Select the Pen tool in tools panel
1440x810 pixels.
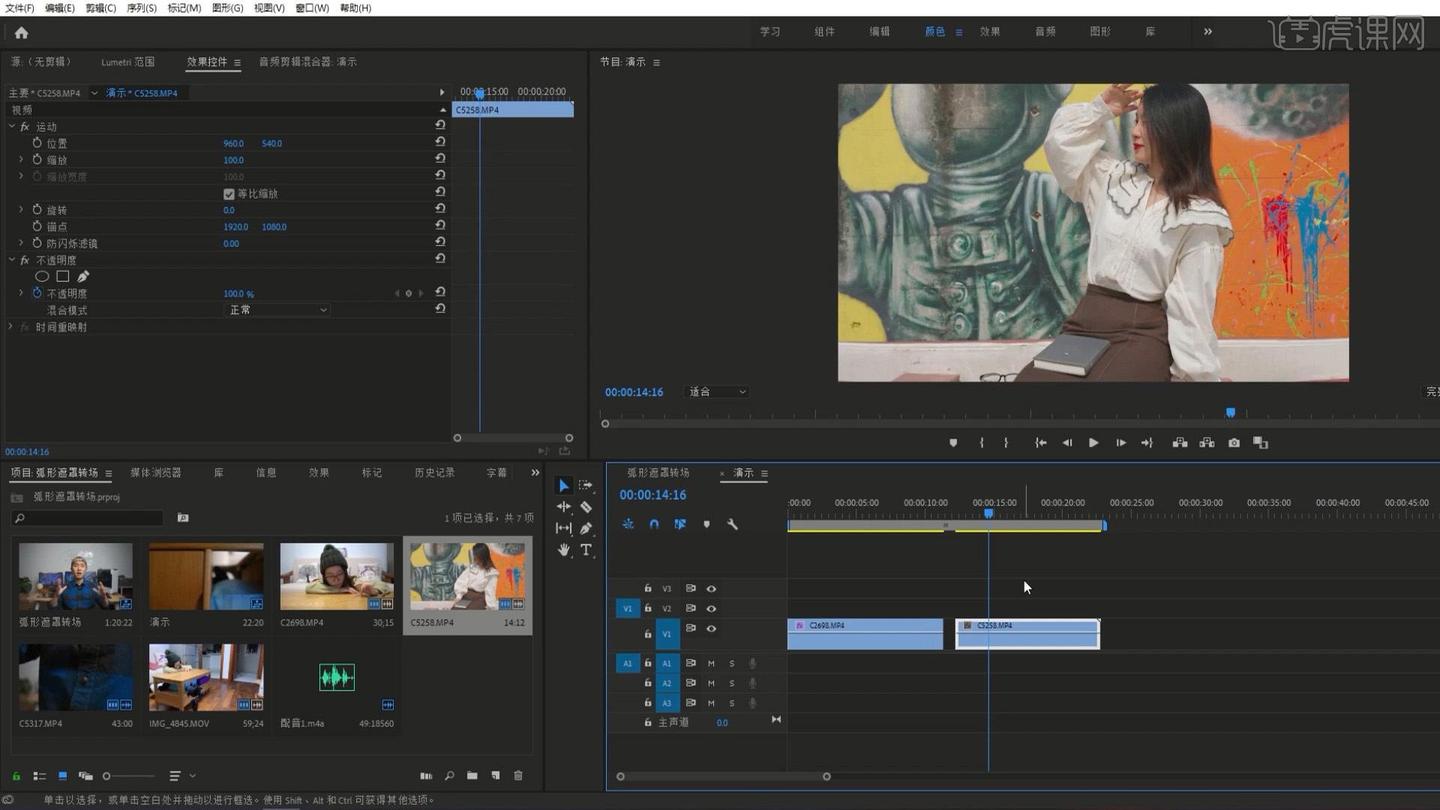(586, 528)
